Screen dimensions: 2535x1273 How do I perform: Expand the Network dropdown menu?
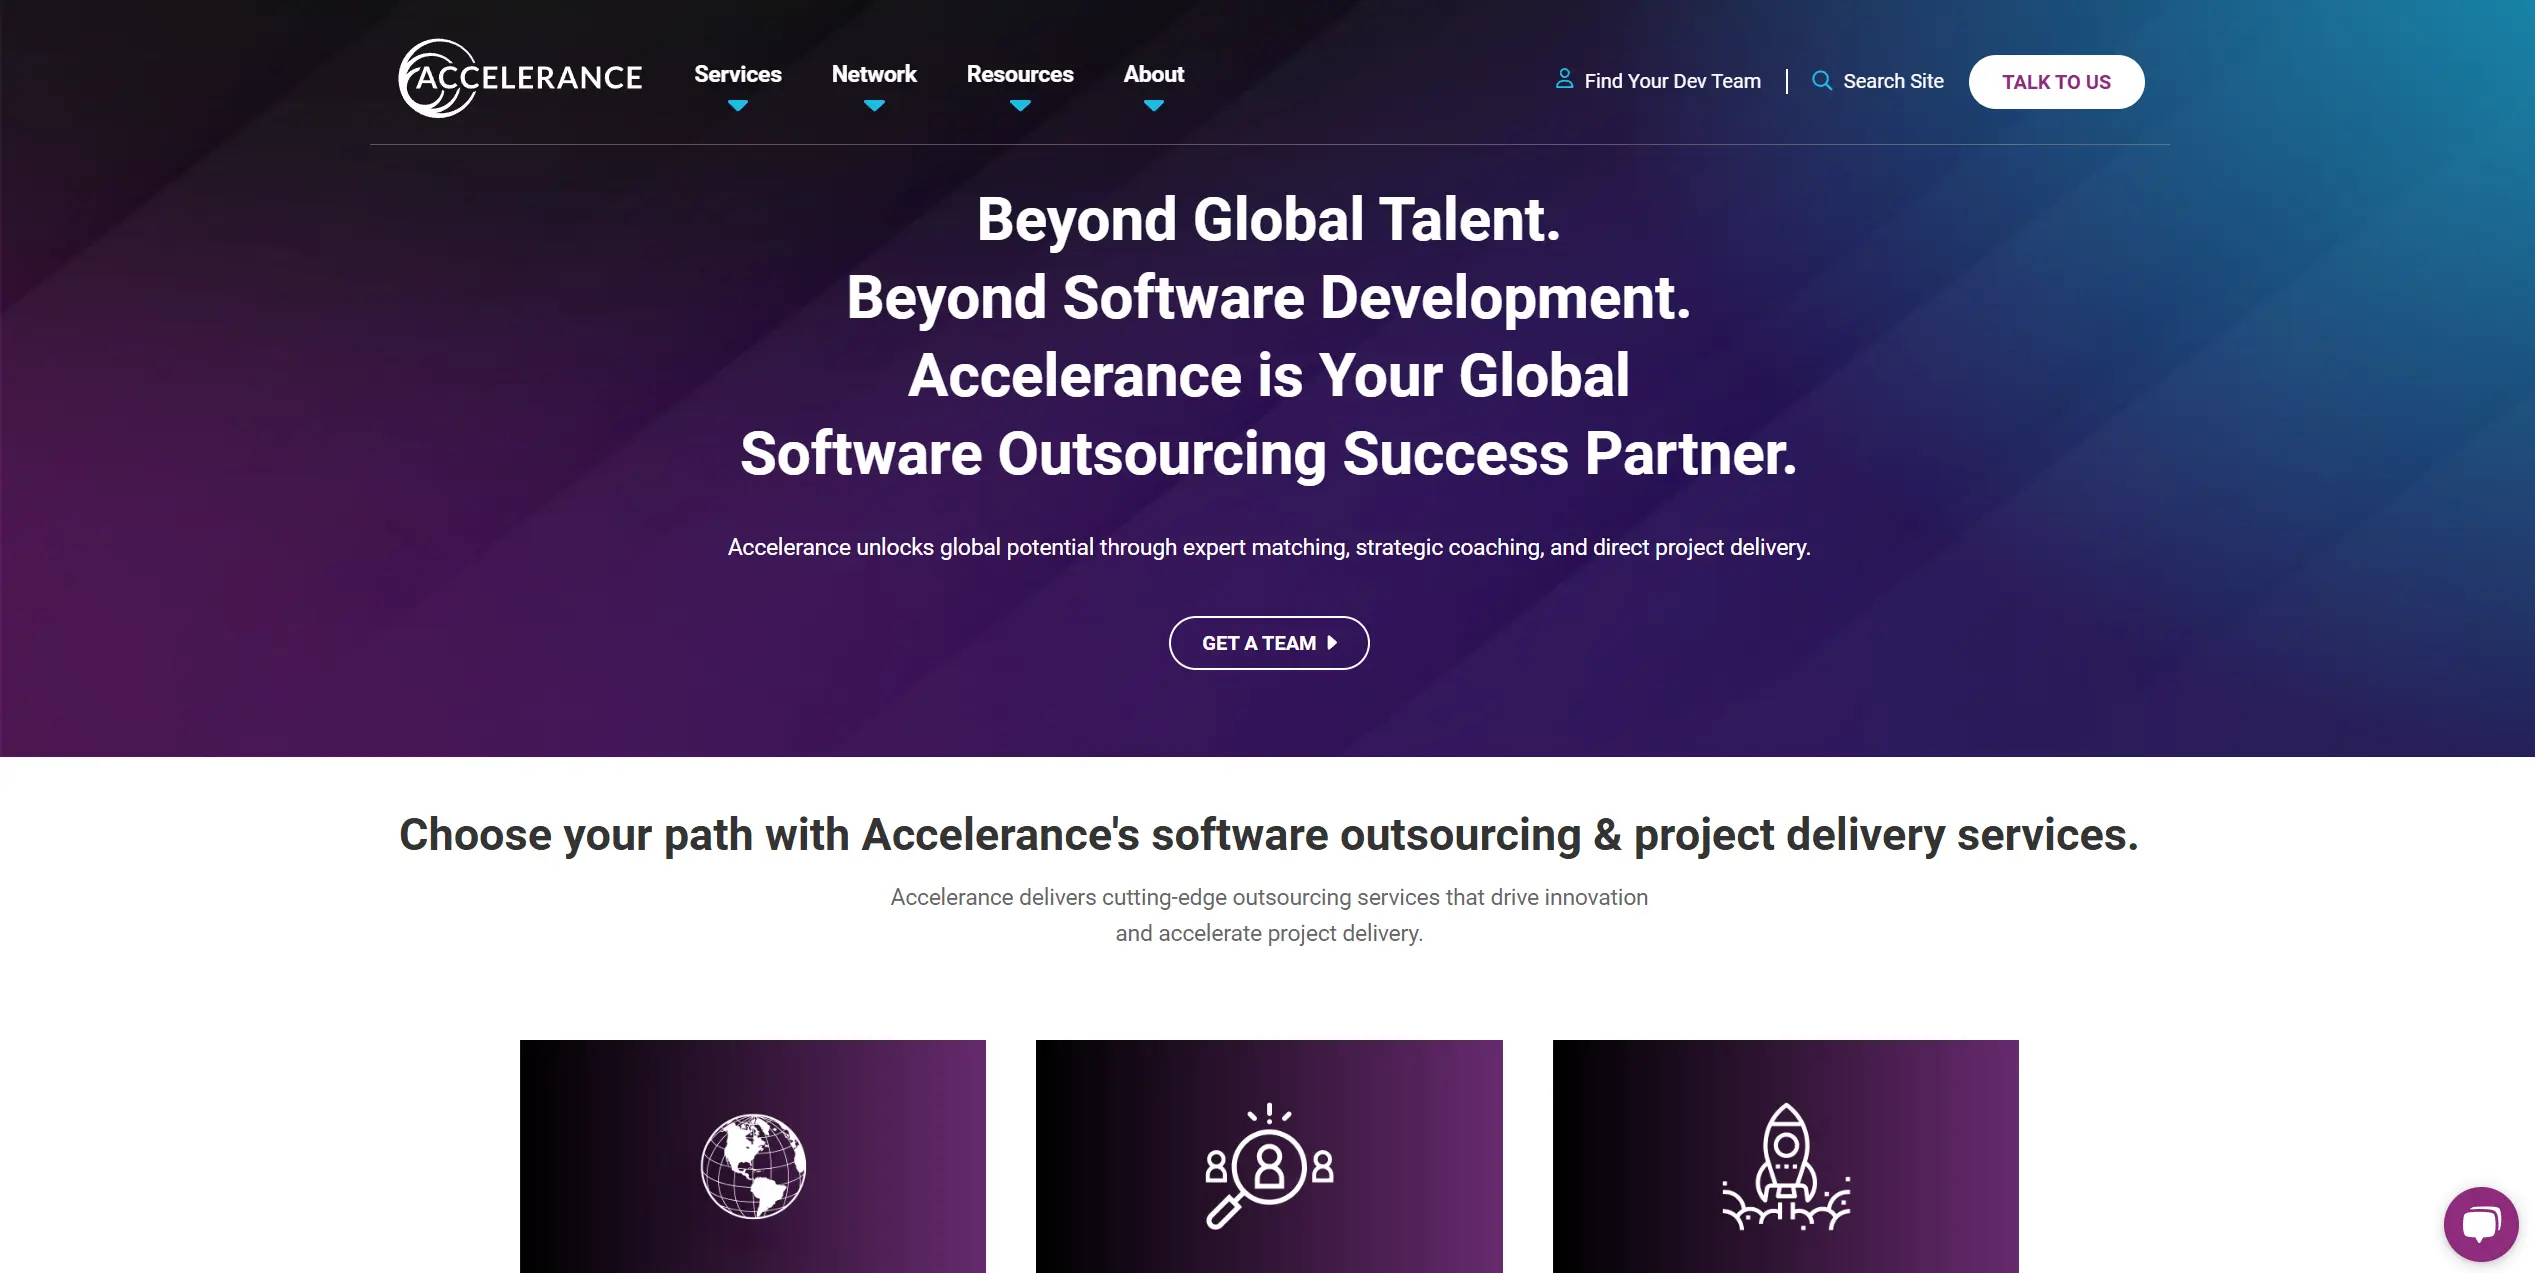tap(873, 81)
